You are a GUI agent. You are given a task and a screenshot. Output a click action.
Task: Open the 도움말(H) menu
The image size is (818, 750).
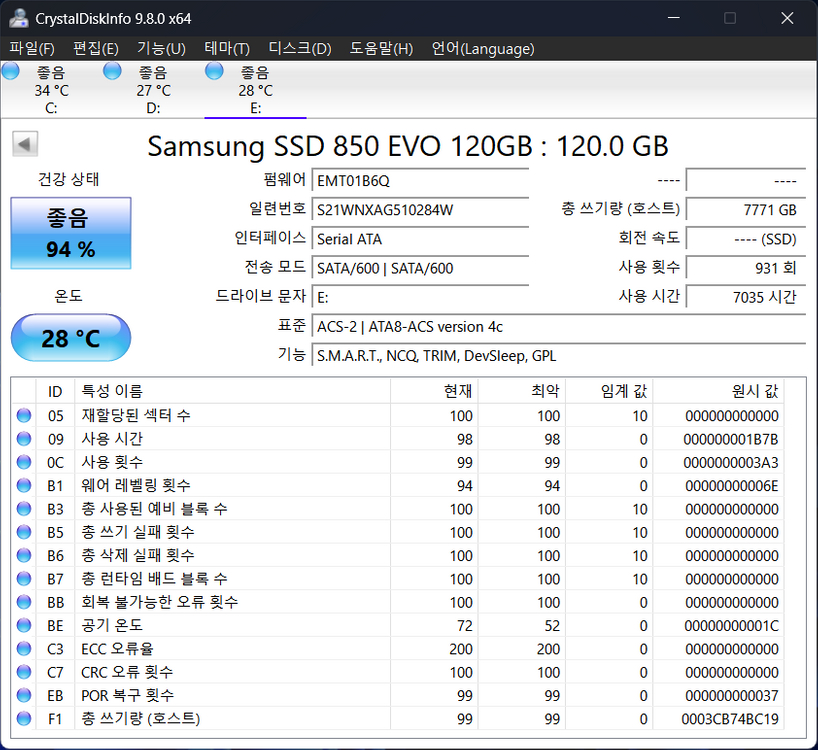pyautogui.click(x=381, y=49)
